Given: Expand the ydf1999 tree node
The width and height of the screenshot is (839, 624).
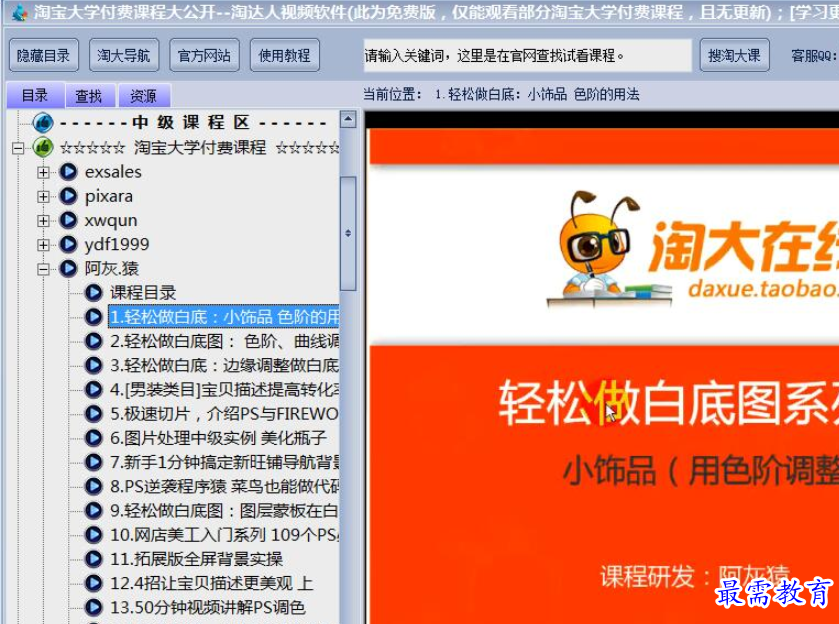Looking at the screenshot, I should click(x=43, y=245).
